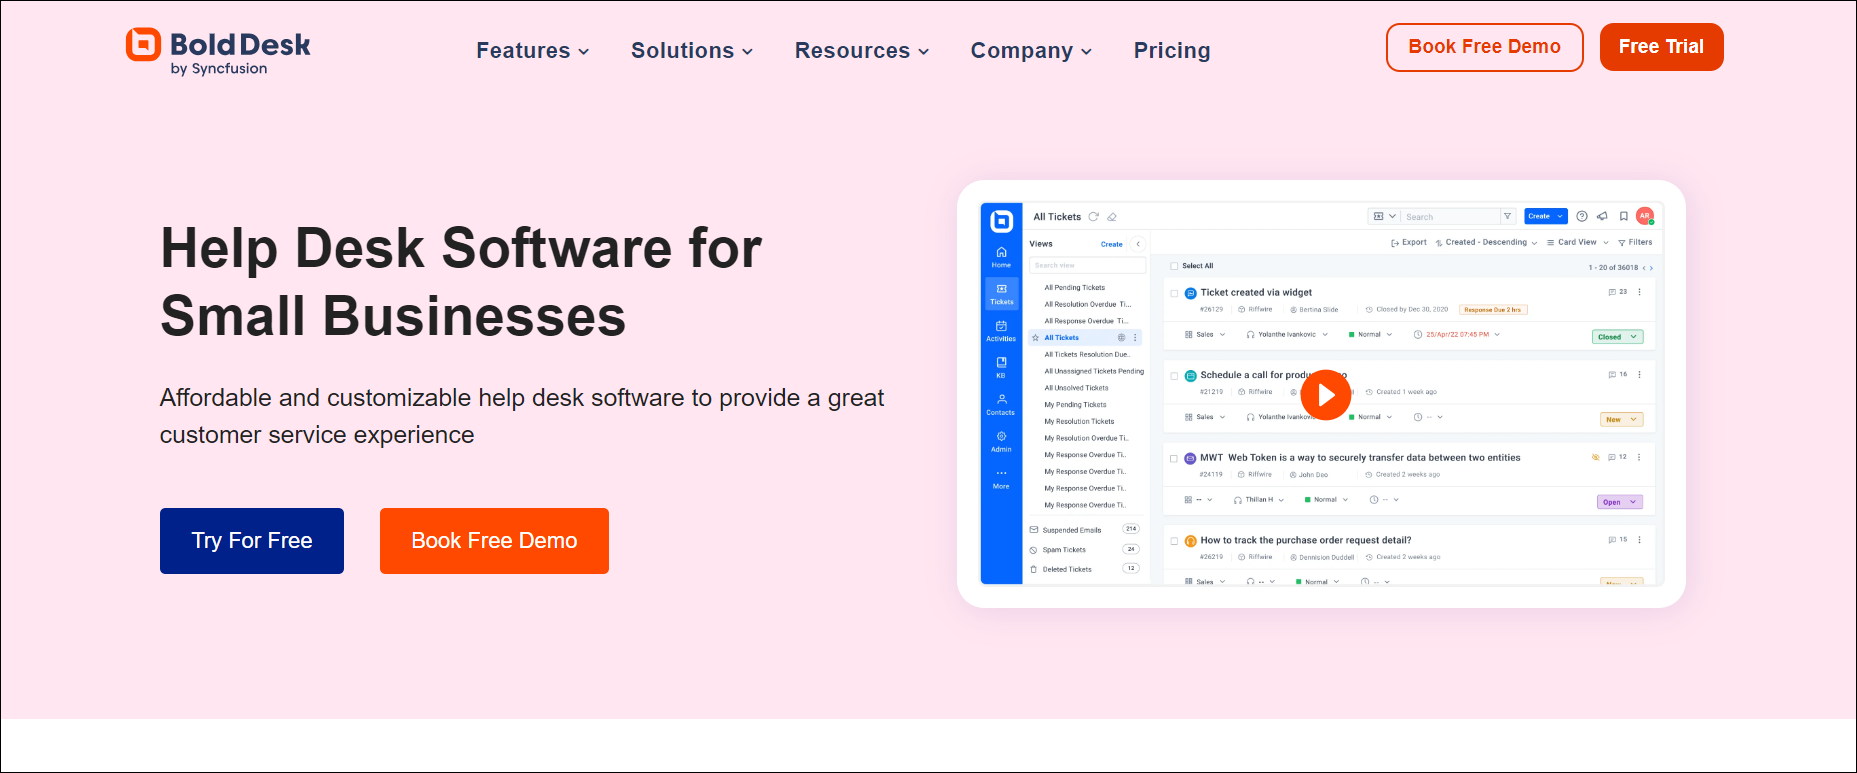This screenshot has height=773, width=1857.
Task: Check the Ticket created via widget checkbox
Action: [x=1174, y=293]
